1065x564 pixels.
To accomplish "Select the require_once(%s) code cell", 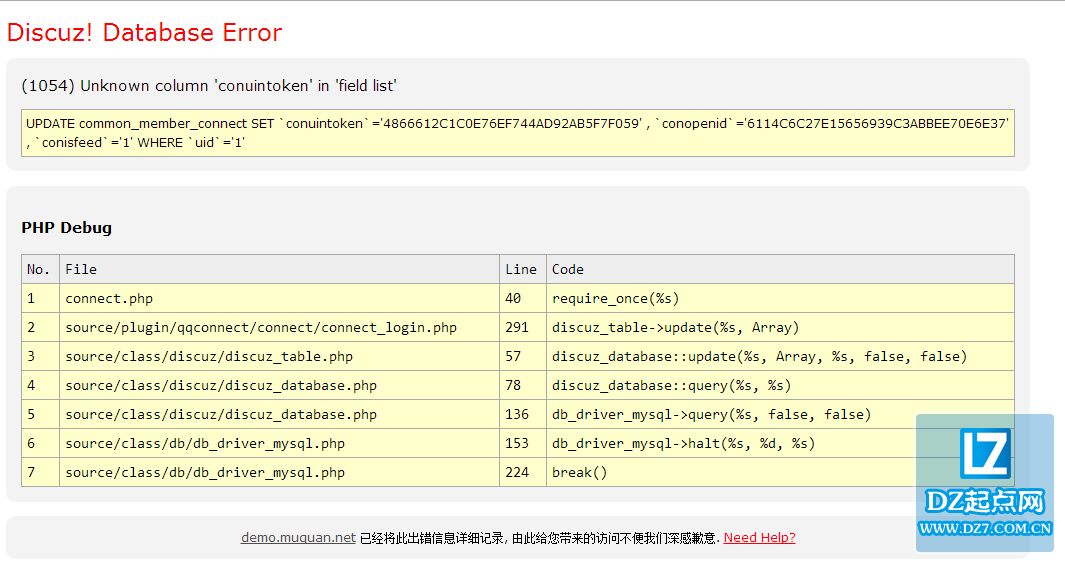I will point(780,298).
